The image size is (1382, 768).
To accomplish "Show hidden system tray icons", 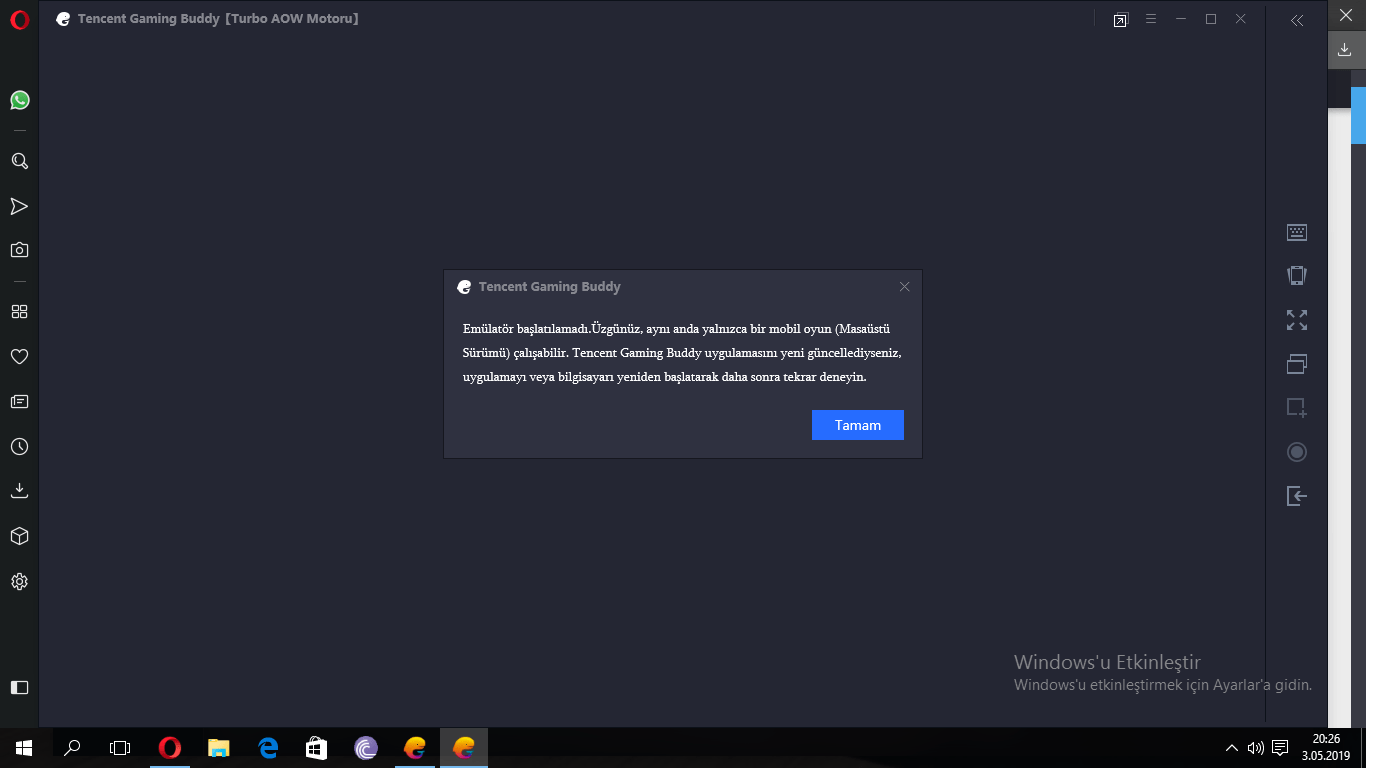I will coord(1232,747).
